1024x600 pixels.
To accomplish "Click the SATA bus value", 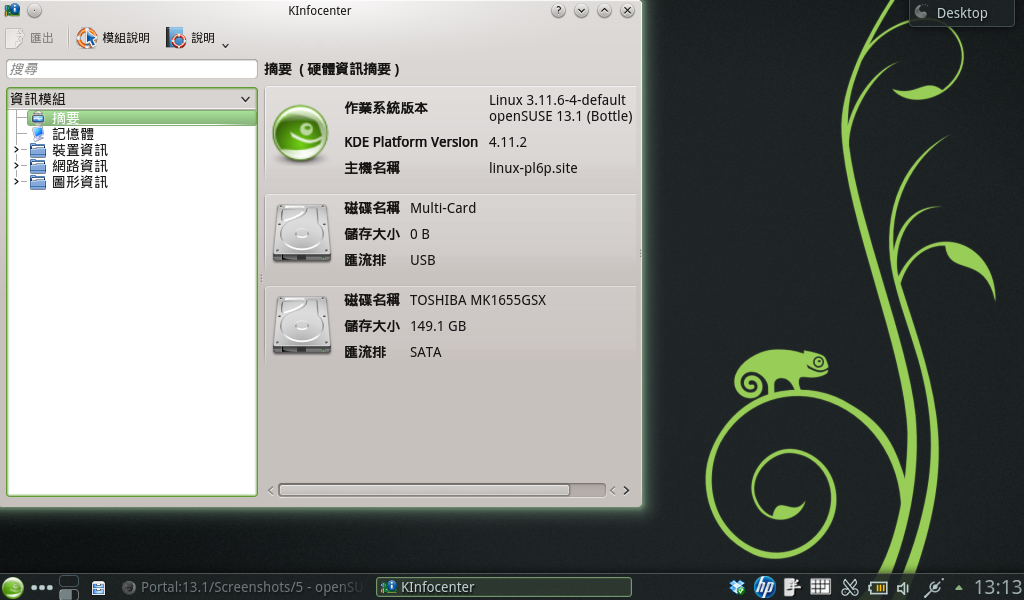I will click(425, 353).
